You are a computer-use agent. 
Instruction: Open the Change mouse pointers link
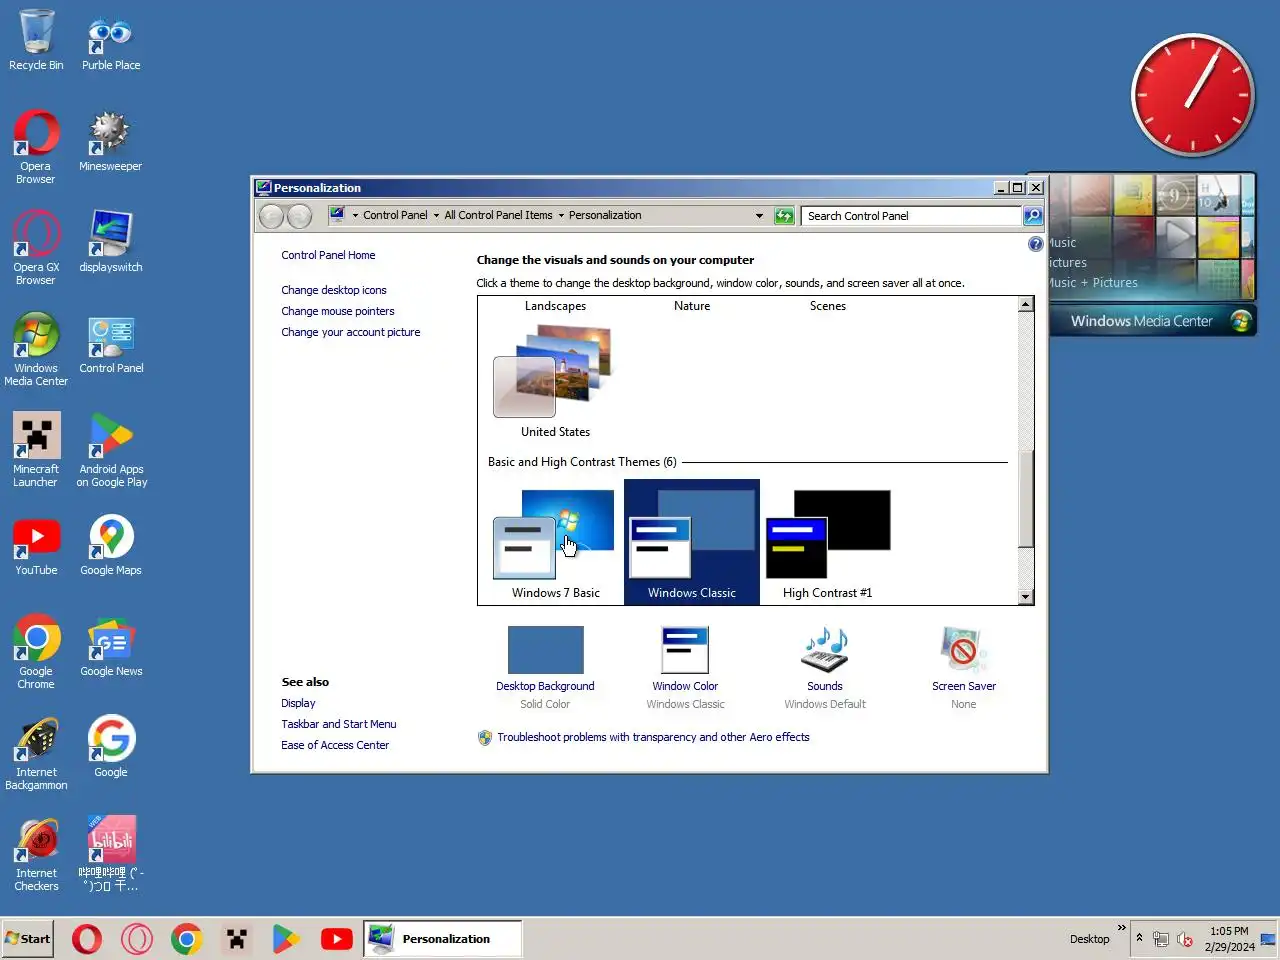coord(338,311)
